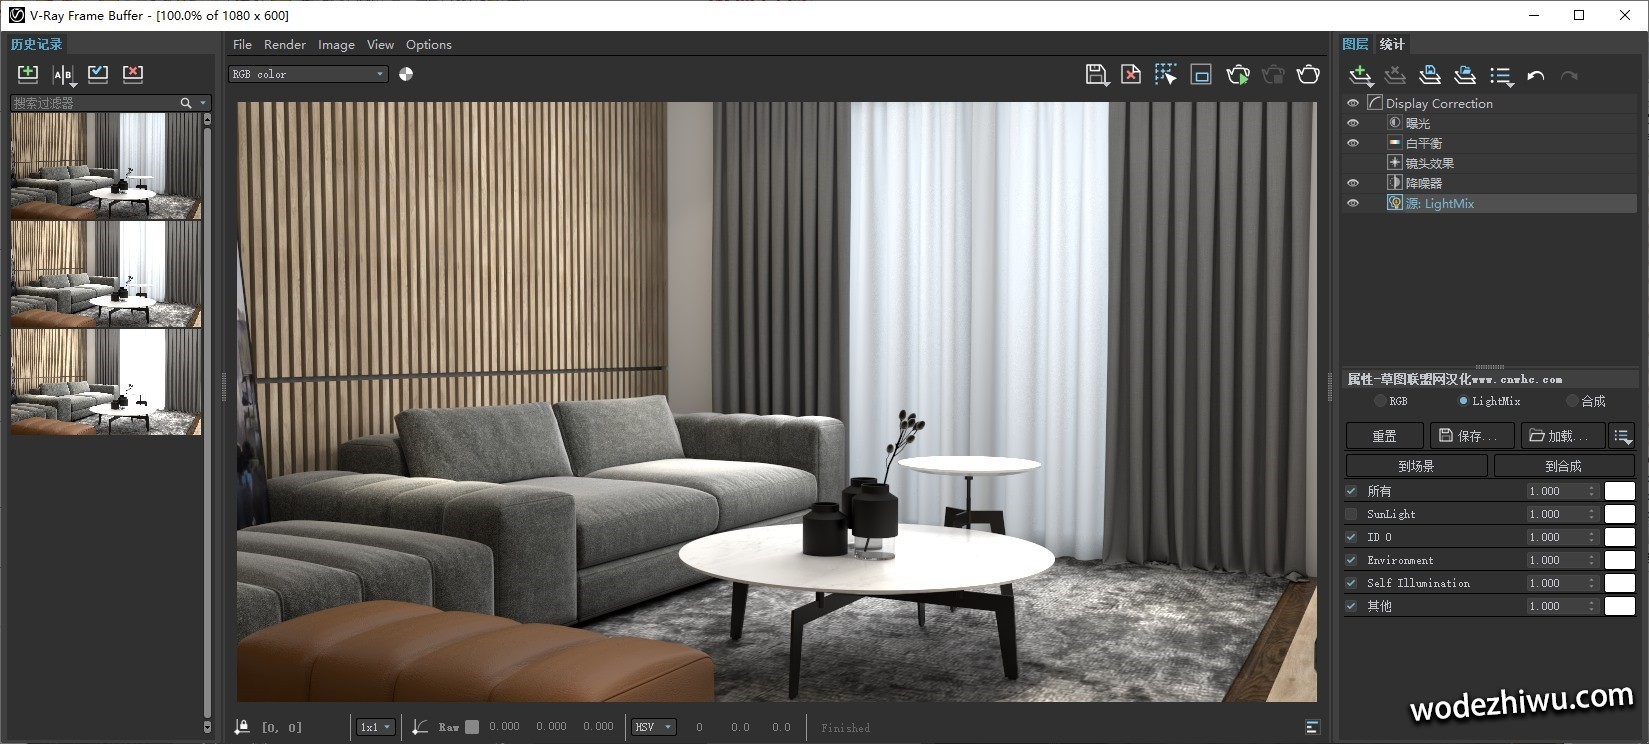Click the create layer icon
This screenshot has width=1649, height=744.
1360,76
